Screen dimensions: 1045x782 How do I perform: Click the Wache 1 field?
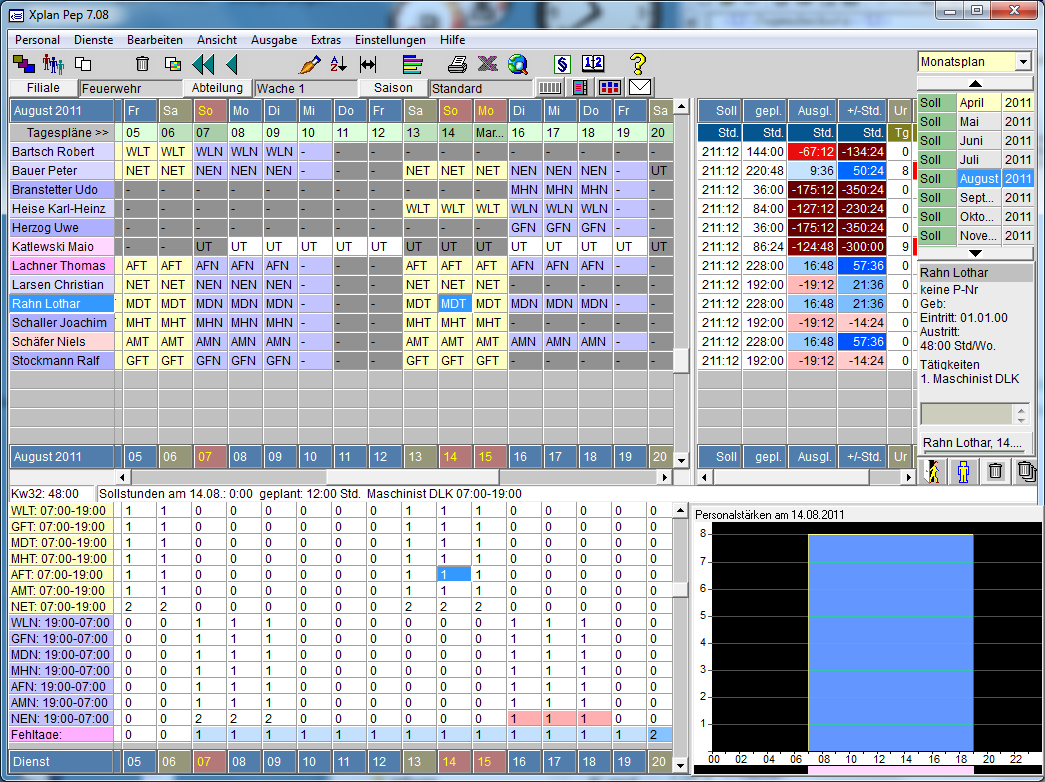[306, 88]
